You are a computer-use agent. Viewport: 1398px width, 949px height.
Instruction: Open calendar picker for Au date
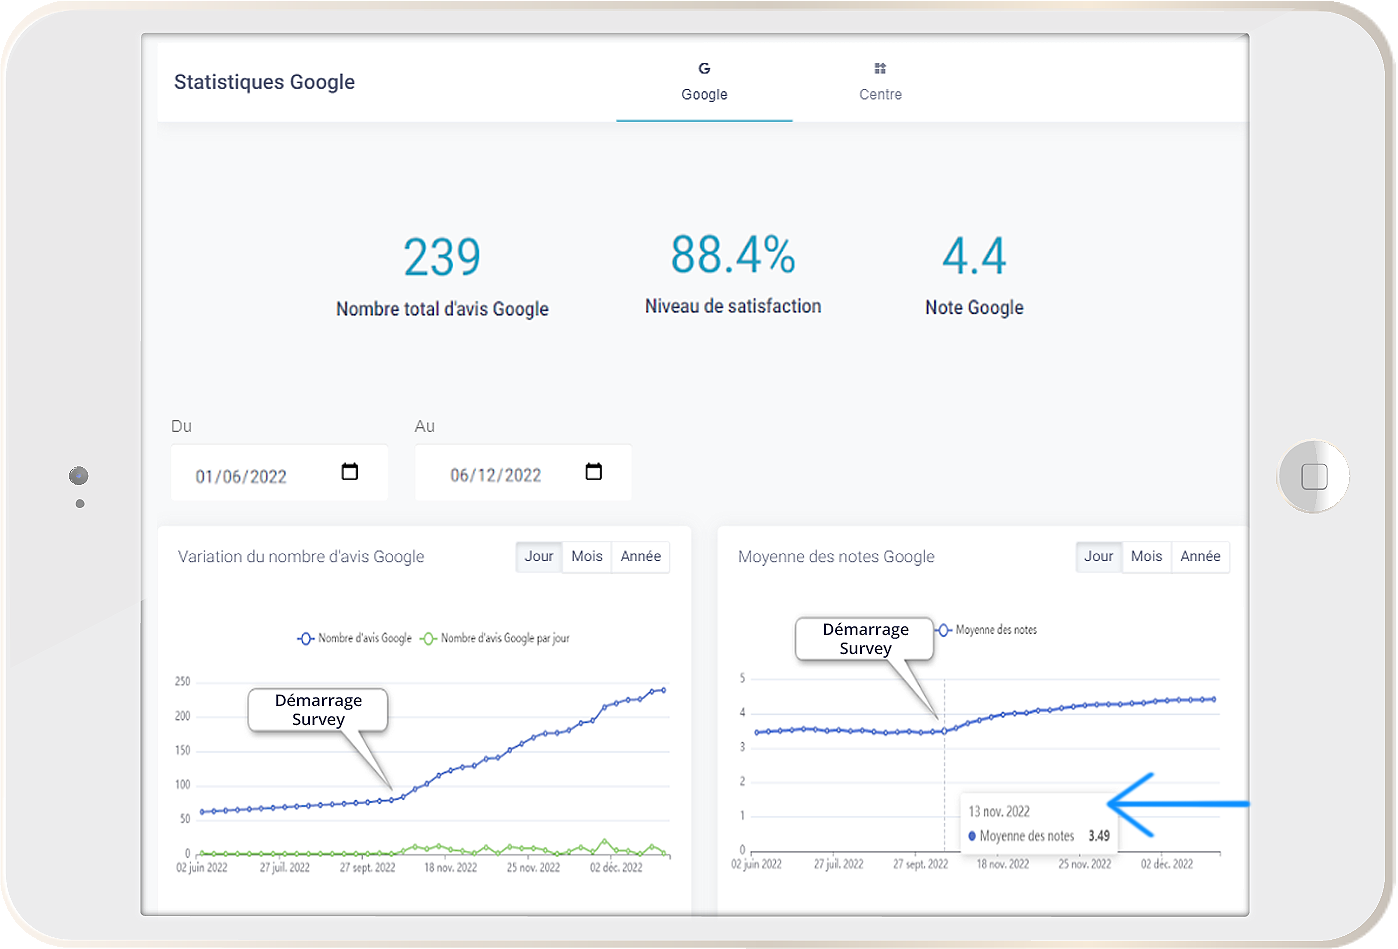point(594,471)
